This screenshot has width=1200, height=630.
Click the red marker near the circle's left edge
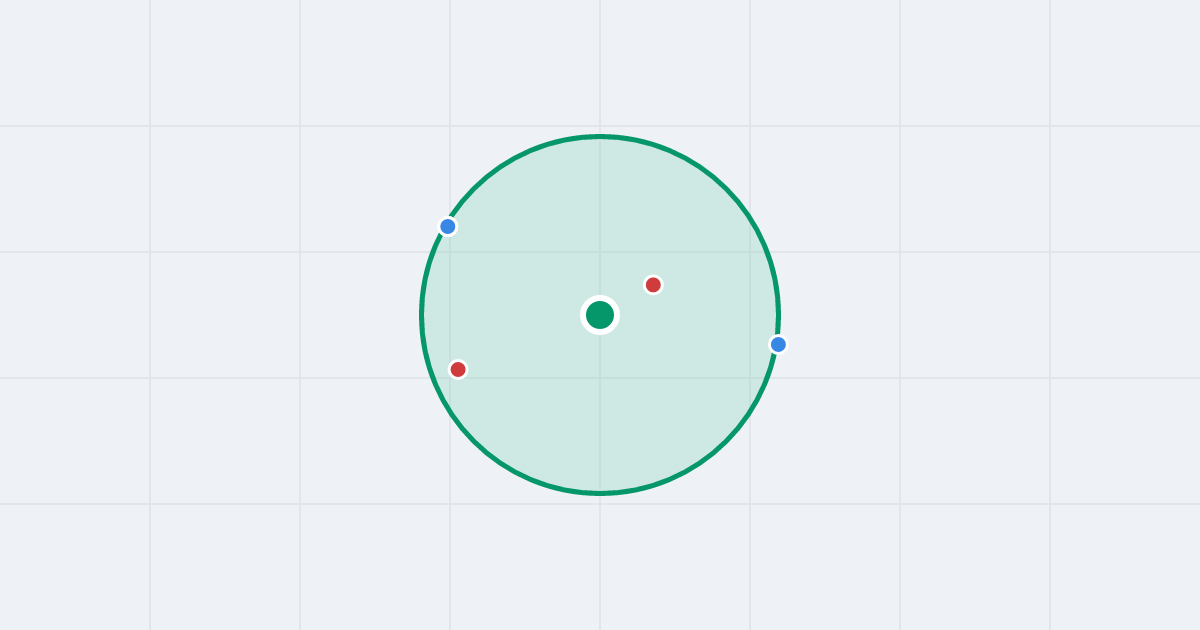(458, 369)
